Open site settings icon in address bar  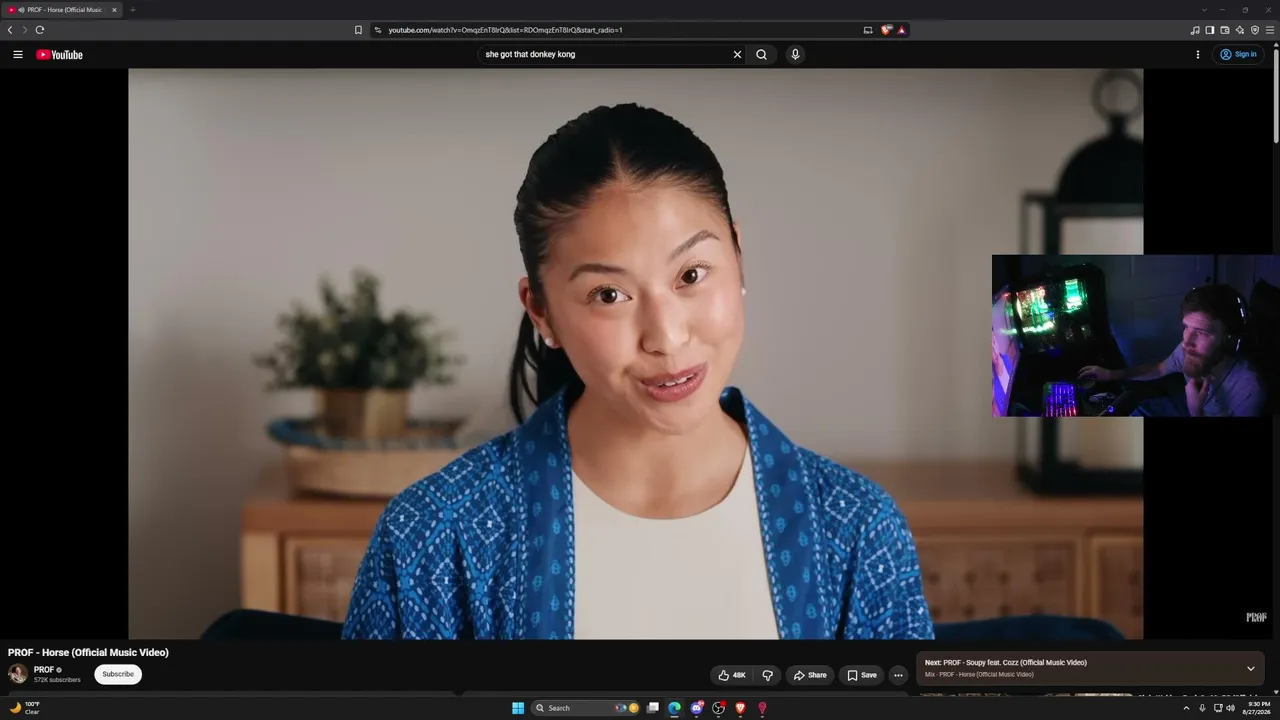[378, 30]
